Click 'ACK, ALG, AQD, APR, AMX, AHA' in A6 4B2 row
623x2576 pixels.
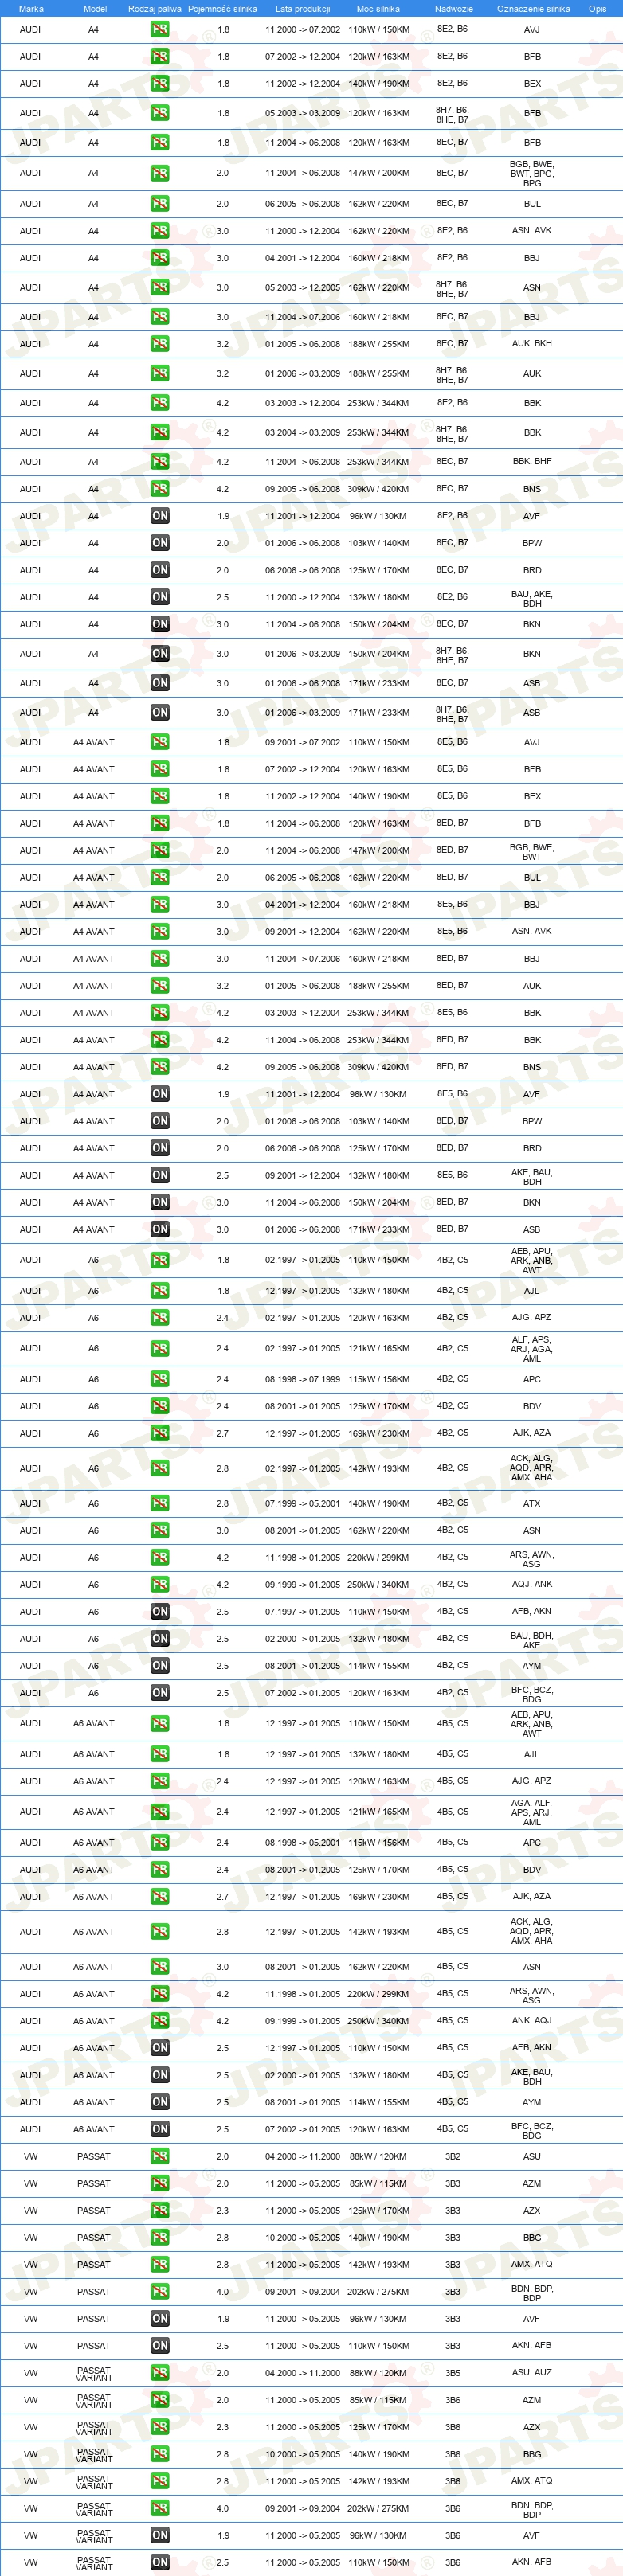click(x=532, y=1468)
